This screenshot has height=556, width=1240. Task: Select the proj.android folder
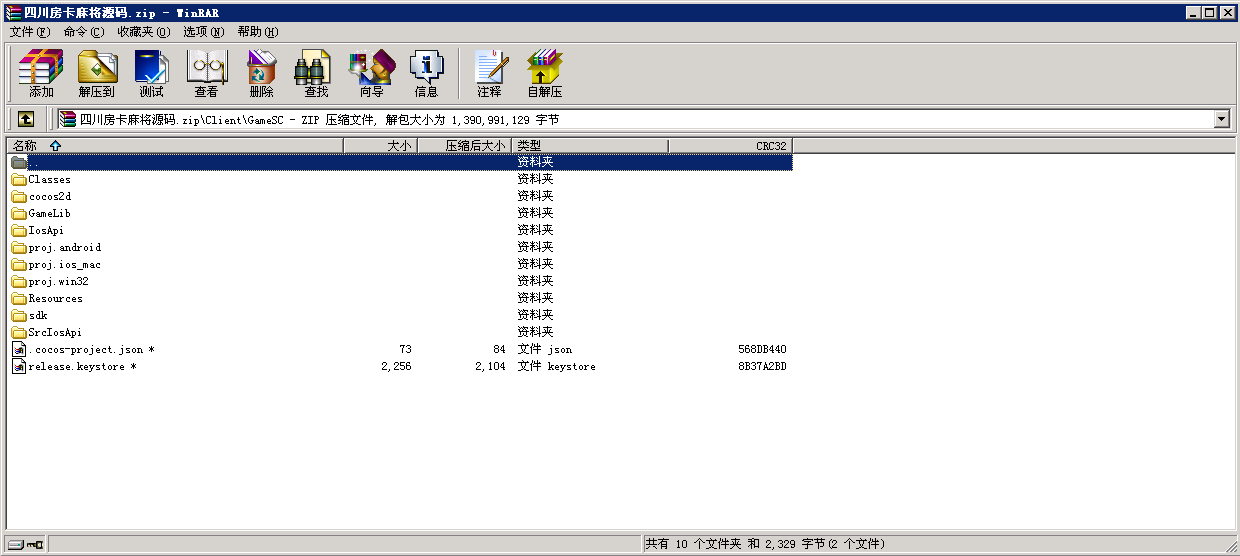pyautogui.click(x=64, y=248)
